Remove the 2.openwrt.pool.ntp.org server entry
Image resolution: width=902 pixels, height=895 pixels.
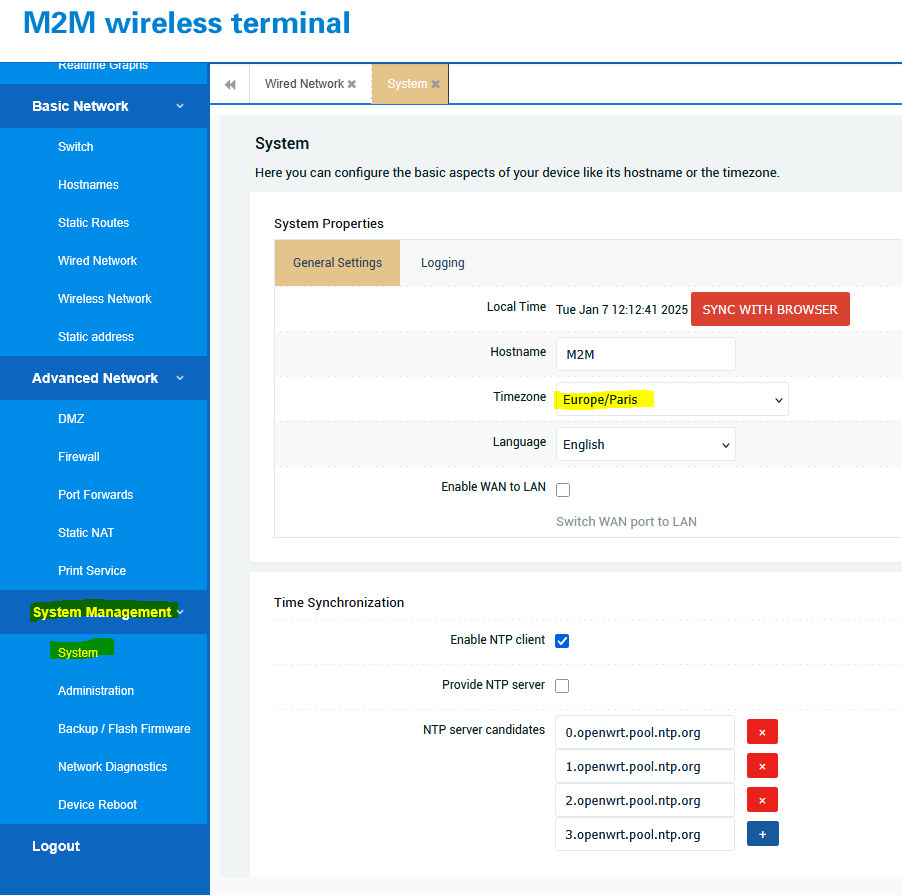coord(762,800)
